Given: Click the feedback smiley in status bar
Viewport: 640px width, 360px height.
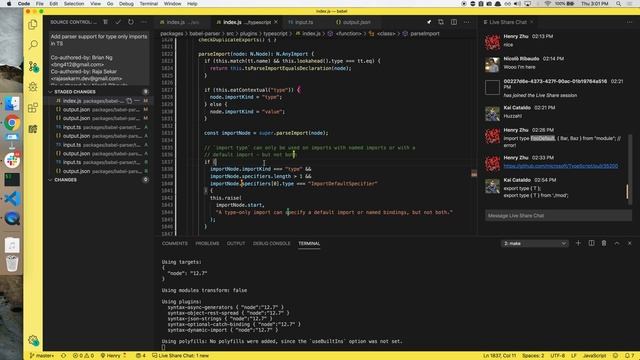Looking at the screenshot, I should (x=616, y=356).
